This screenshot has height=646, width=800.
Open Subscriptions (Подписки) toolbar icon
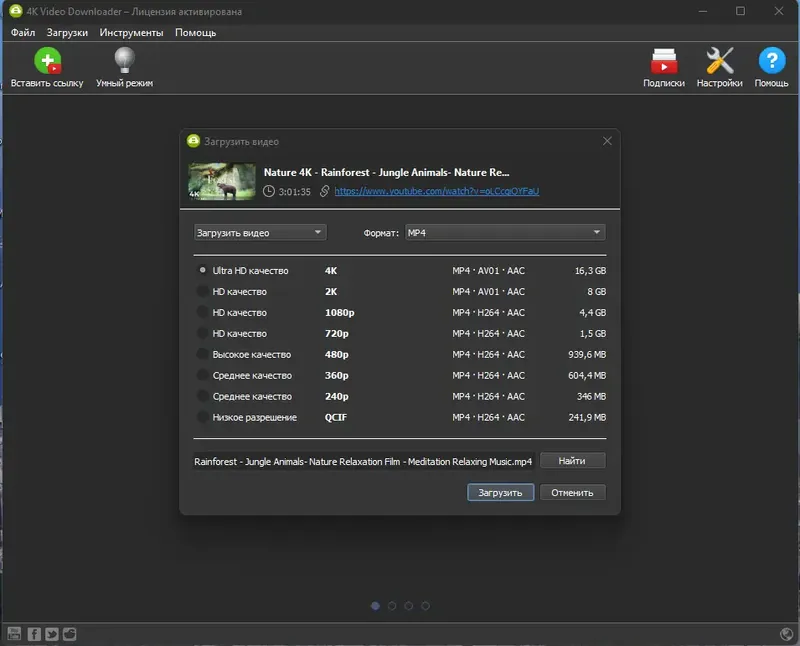point(664,61)
